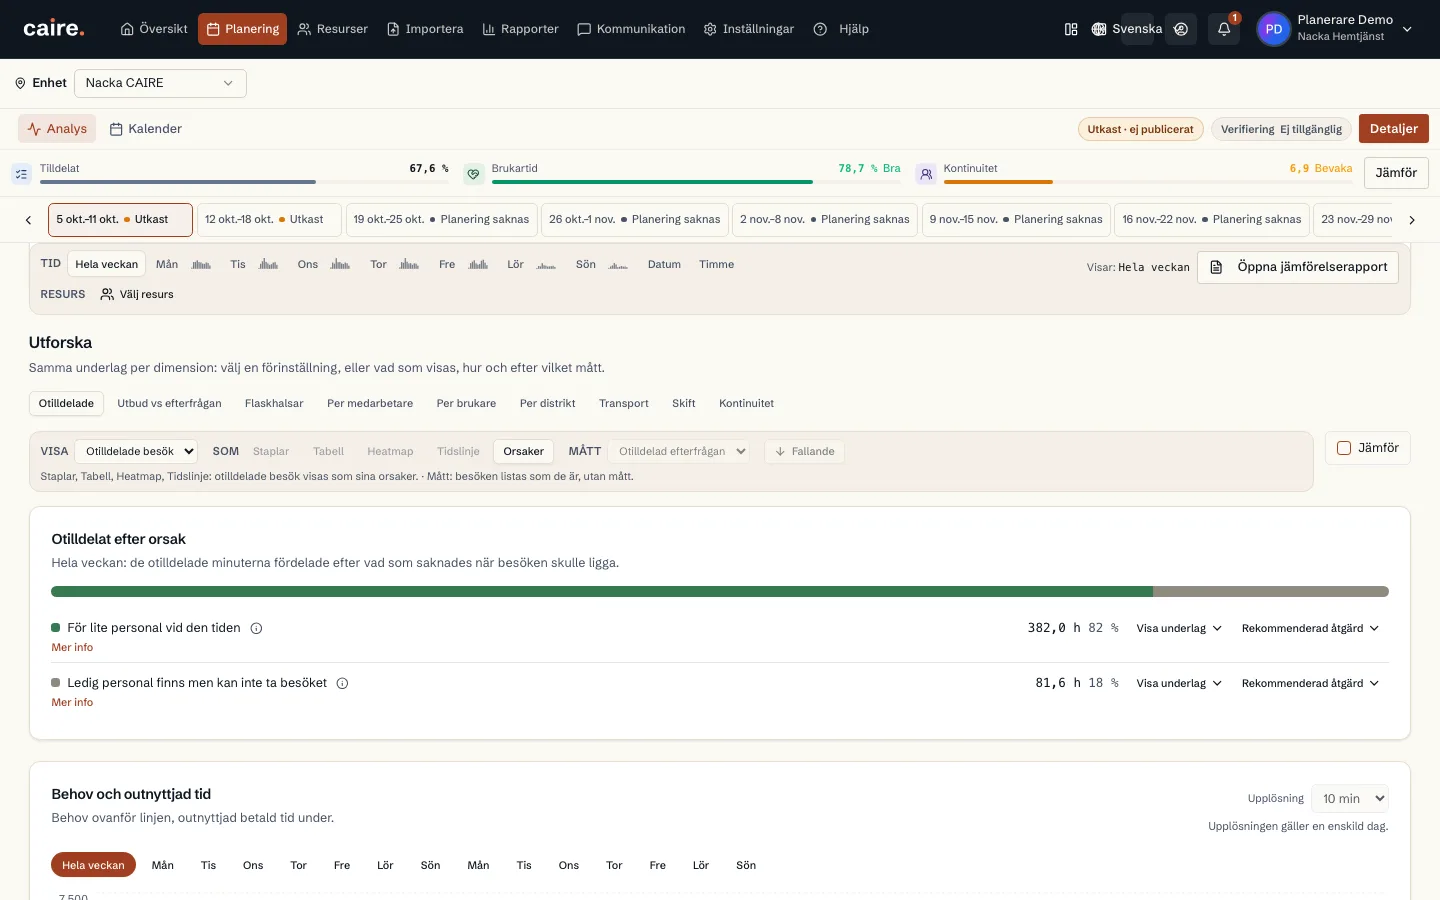Click the Tilldelat progress bar
This screenshot has height=900, width=1440.
[244, 182]
